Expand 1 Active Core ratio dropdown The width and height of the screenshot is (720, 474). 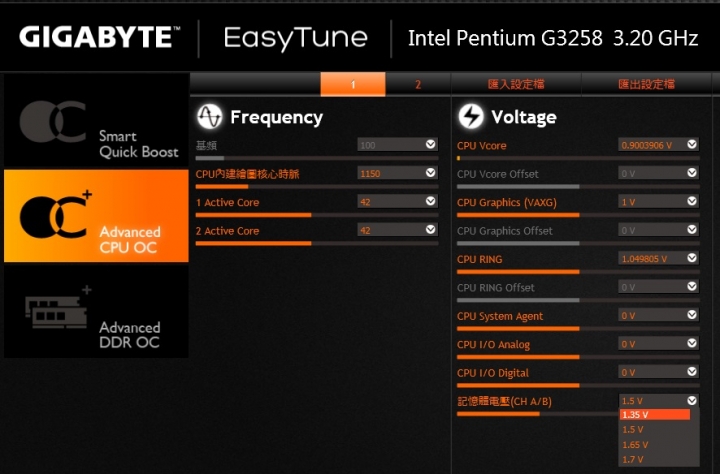(430, 201)
